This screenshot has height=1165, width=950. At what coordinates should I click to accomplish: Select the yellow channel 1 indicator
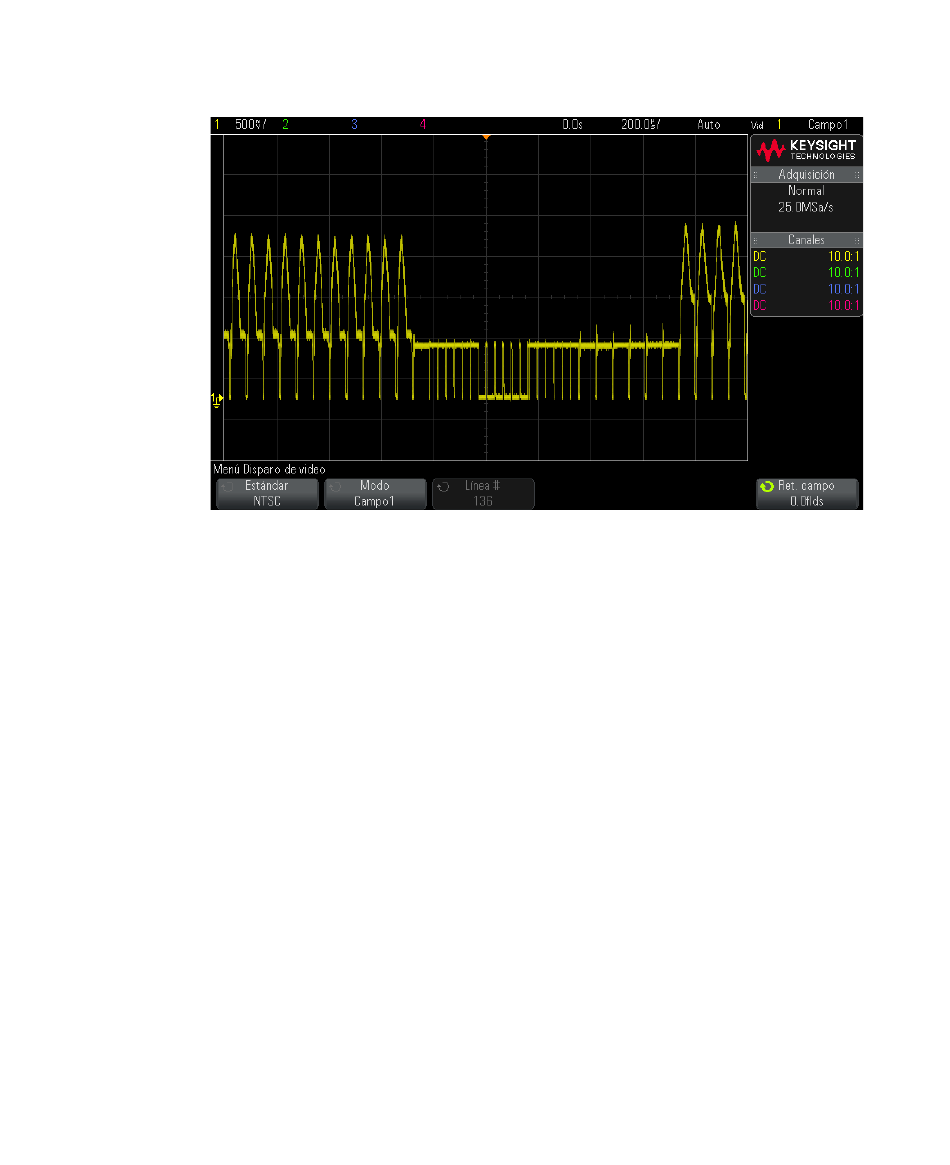[x=217, y=125]
